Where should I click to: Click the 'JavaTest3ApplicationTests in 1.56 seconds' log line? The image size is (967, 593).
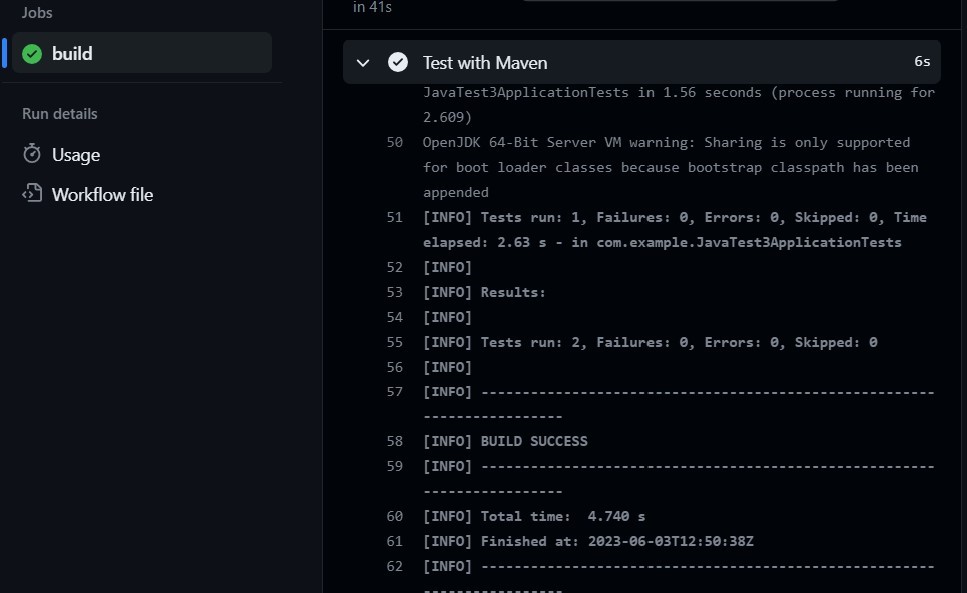679,105
